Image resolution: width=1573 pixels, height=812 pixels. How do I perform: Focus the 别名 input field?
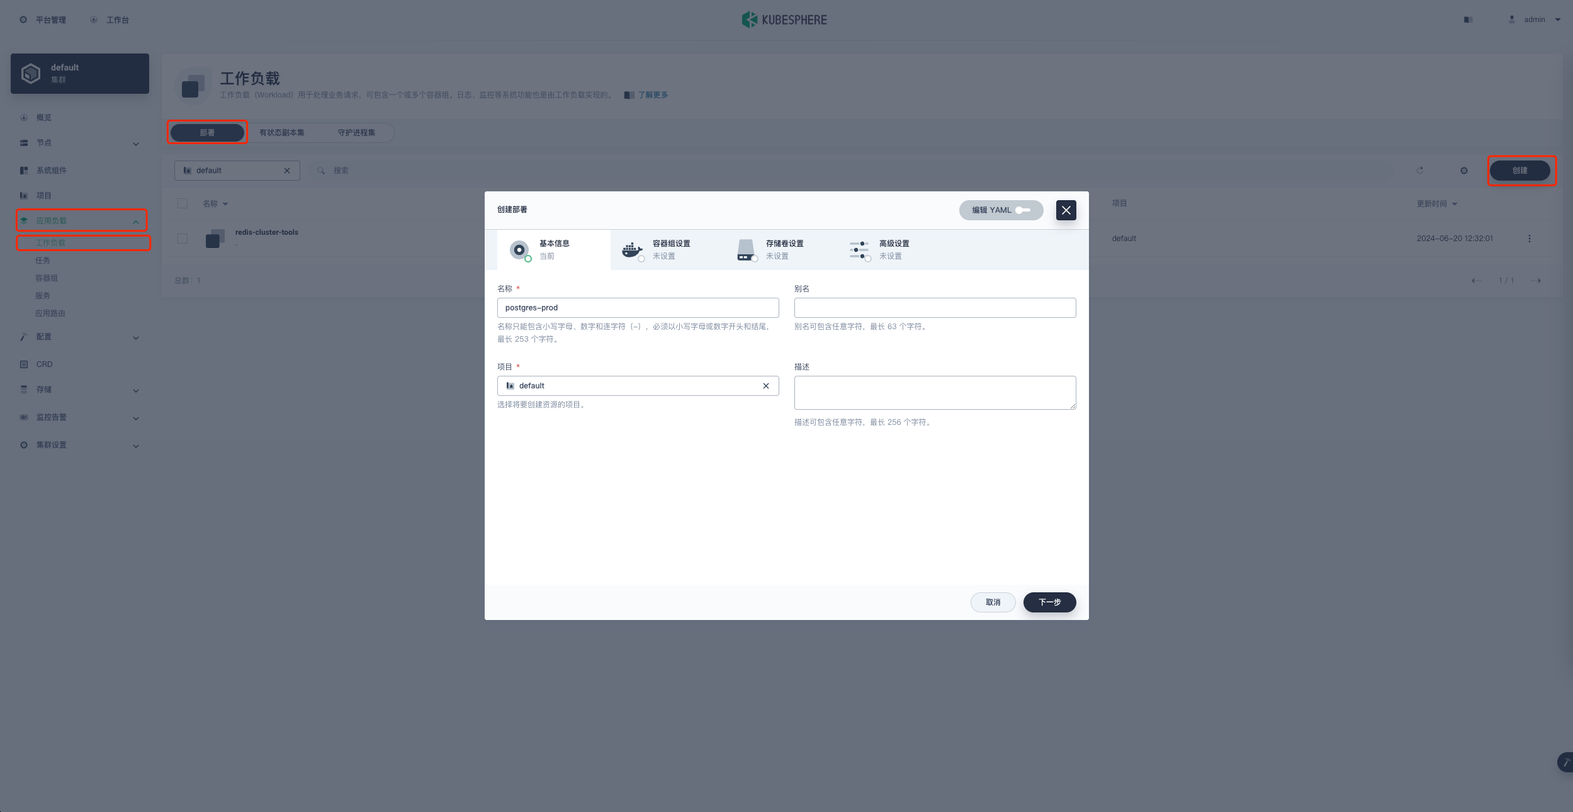tap(935, 308)
